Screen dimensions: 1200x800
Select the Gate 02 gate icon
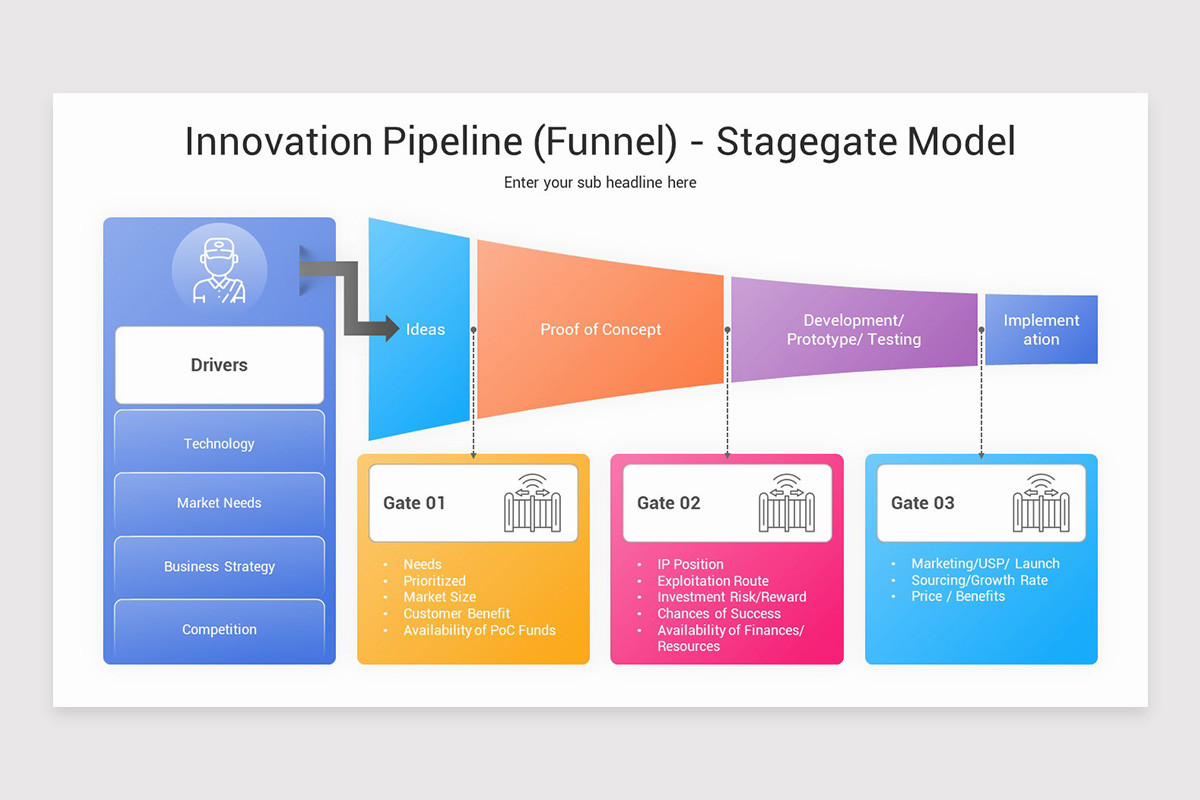(x=786, y=503)
